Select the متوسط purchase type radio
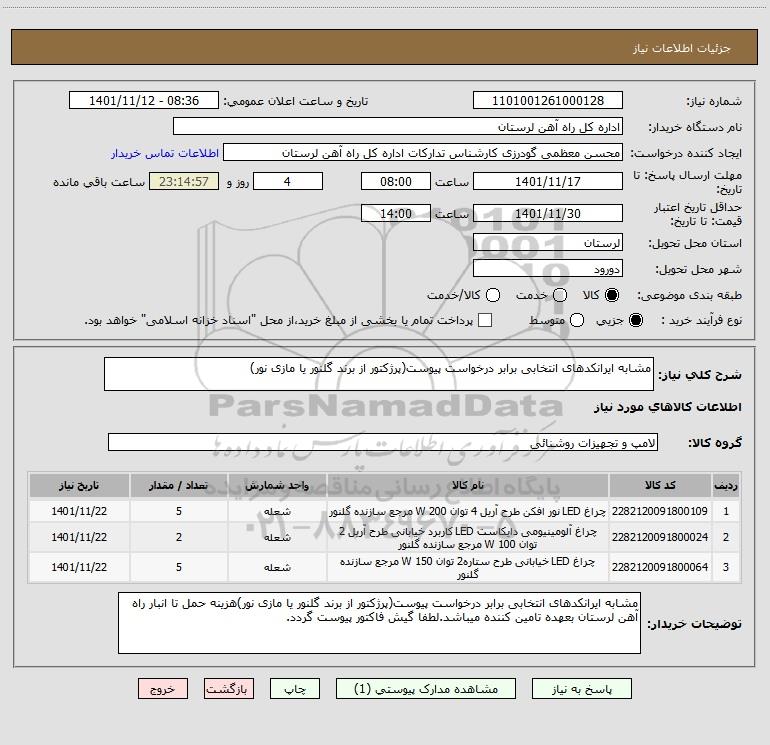This screenshot has width=770, height=745. (x=577, y=320)
